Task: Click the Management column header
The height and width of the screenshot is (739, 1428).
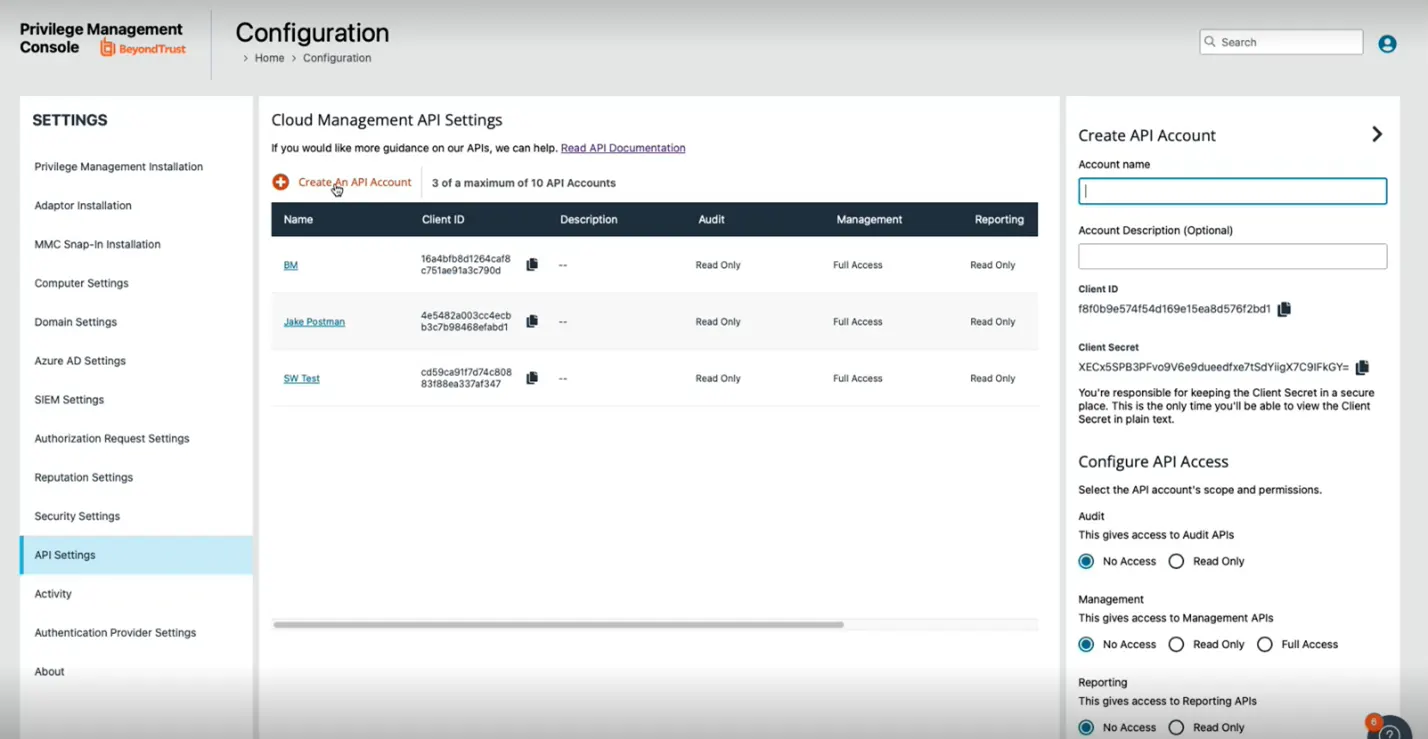Action: coord(869,219)
